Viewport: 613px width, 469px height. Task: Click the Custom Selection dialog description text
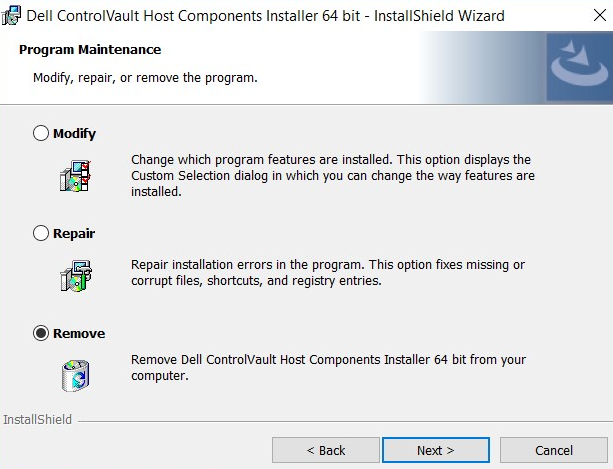(x=332, y=175)
